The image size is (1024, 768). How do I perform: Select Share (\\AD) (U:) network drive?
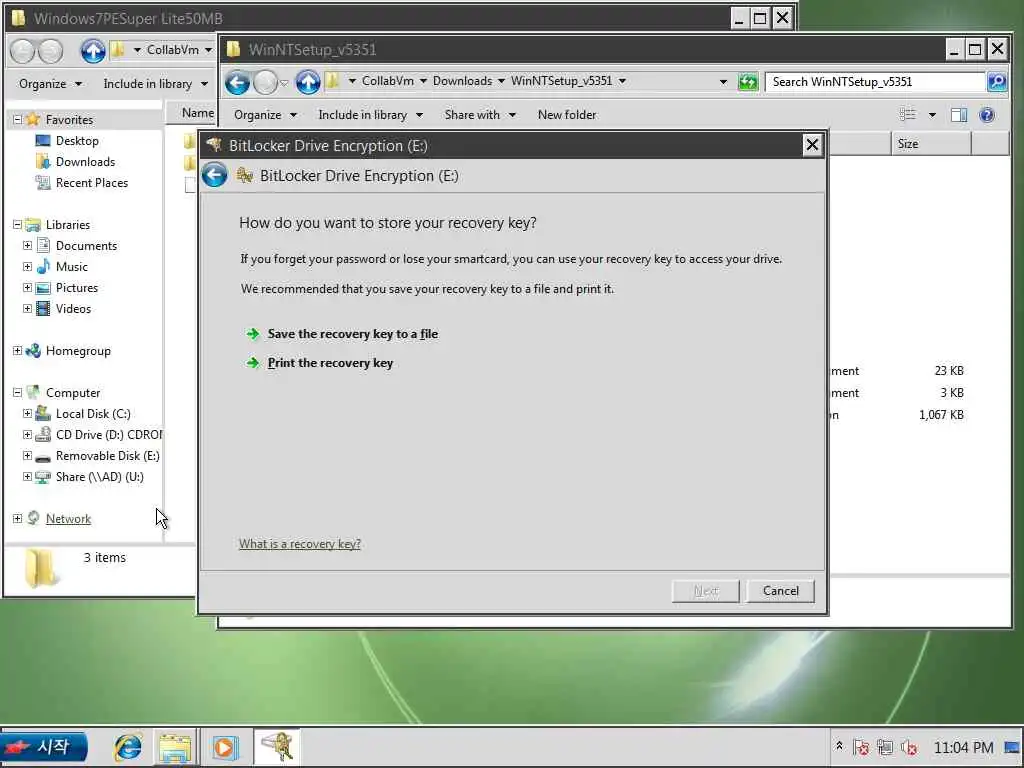[x=99, y=476]
